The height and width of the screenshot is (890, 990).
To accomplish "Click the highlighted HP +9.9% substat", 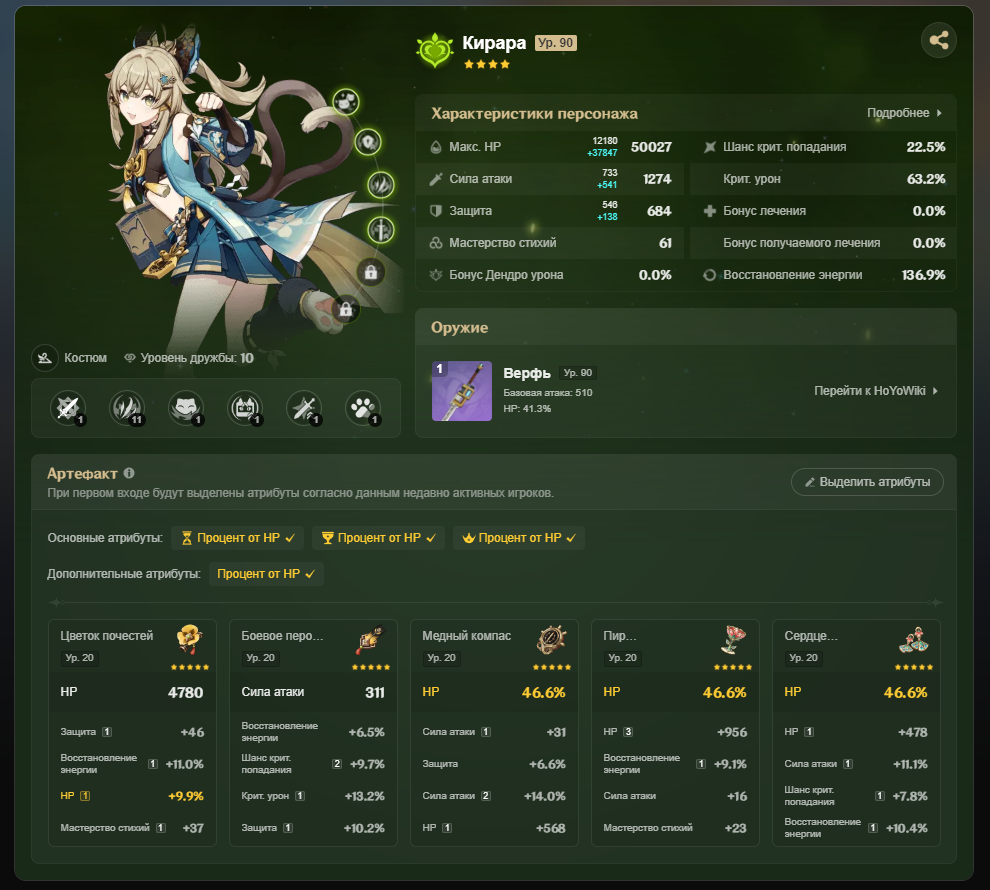I will point(132,796).
